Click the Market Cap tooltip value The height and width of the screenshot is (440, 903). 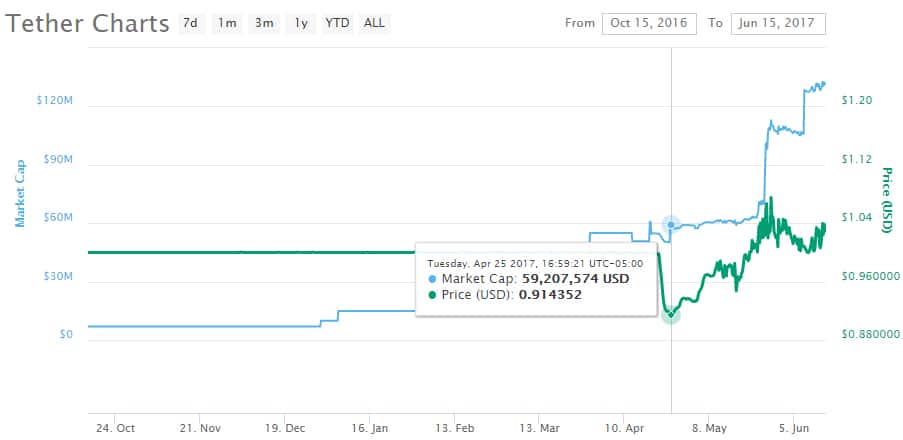[x=577, y=279]
